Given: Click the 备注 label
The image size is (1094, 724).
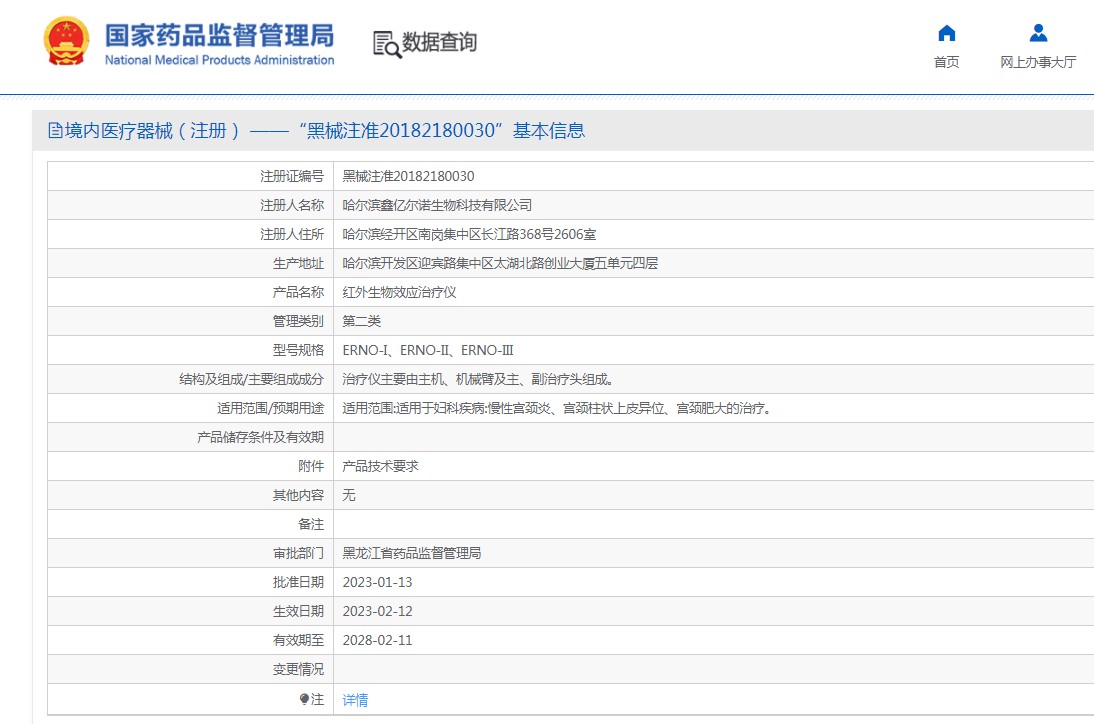Looking at the screenshot, I should coord(311,524).
